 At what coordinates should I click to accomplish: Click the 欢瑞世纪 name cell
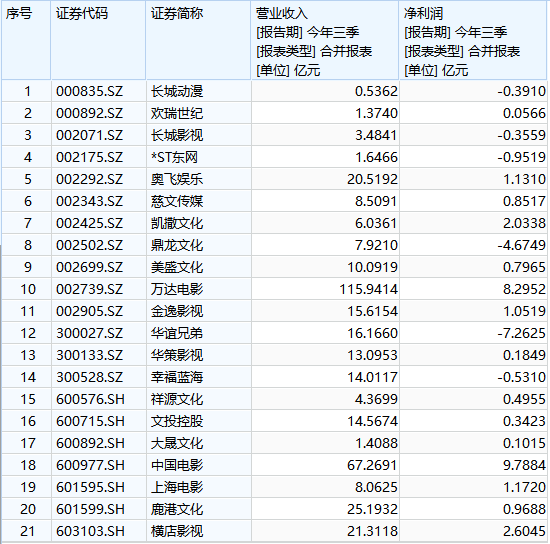[x=198, y=113]
